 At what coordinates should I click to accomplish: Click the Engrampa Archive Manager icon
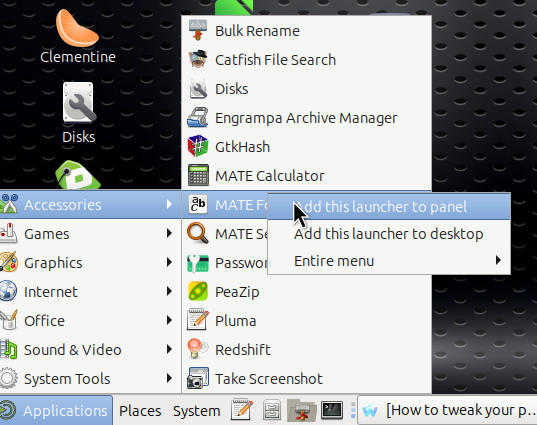pyautogui.click(x=198, y=117)
